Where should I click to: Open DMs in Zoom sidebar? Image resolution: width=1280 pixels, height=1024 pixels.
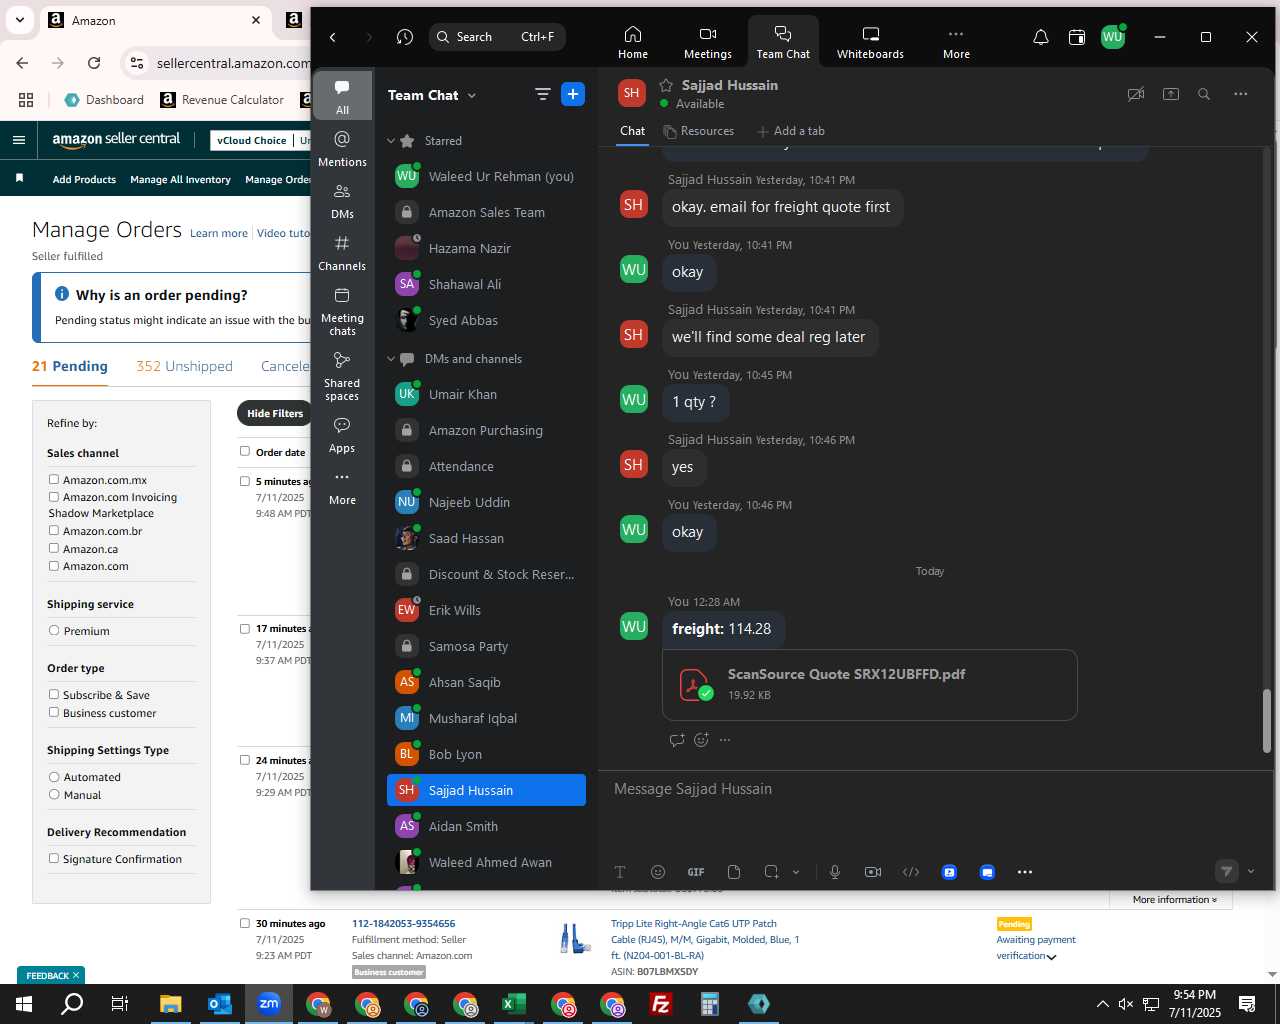coord(342,200)
